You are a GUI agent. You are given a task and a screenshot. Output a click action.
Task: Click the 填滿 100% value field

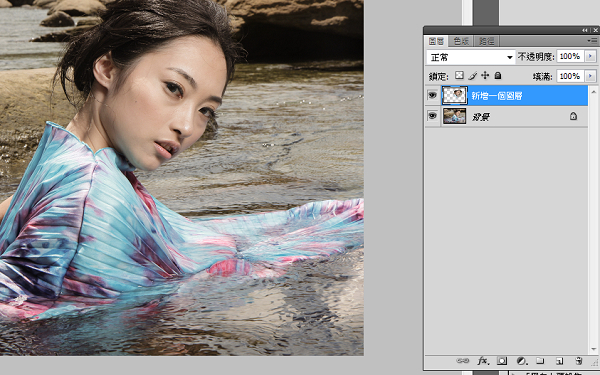[570, 76]
